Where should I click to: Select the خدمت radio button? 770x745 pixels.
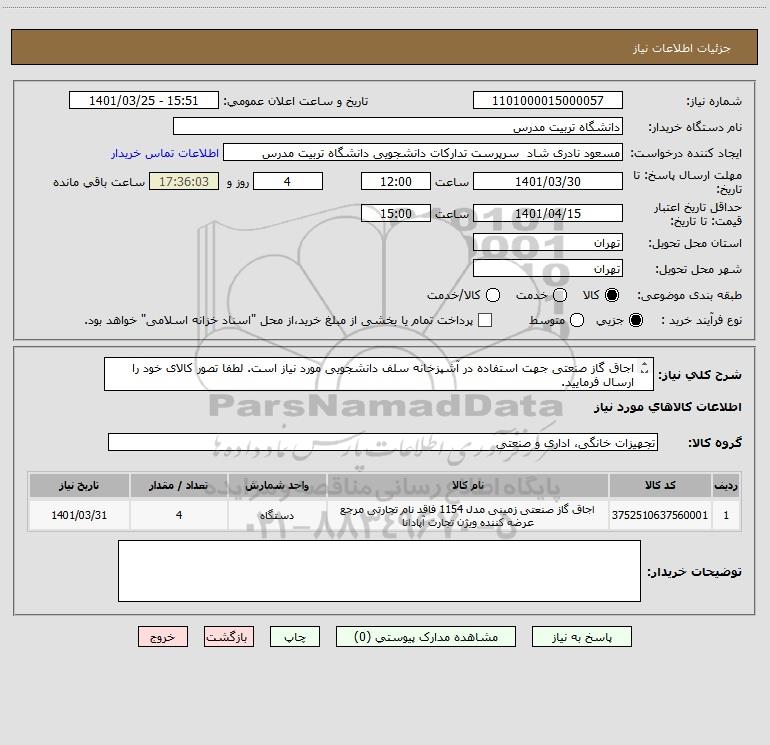pyautogui.click(x=560, y=295)
